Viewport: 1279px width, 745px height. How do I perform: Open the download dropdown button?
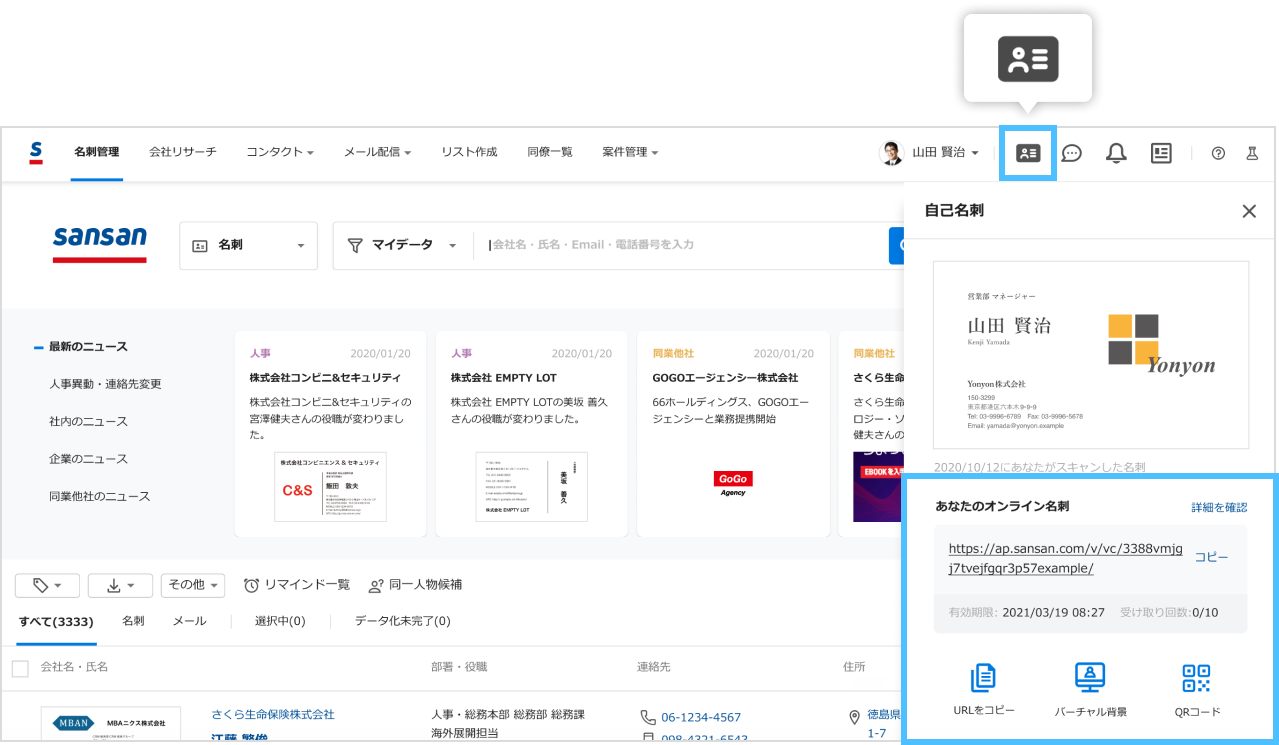120,585
